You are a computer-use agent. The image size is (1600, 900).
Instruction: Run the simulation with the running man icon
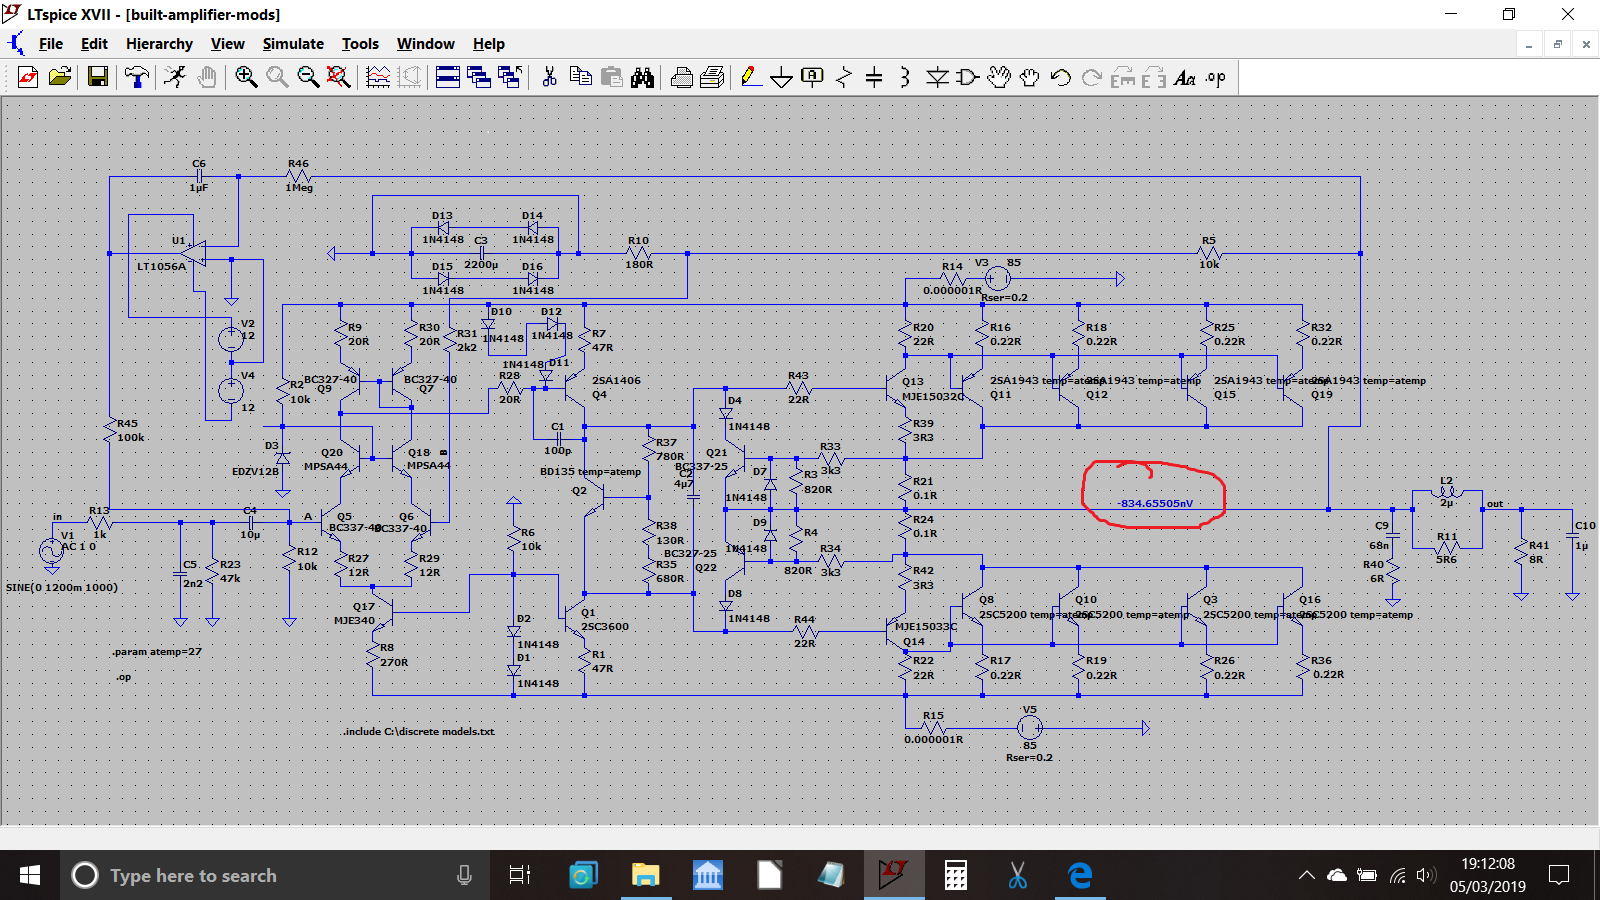(x=175, y=77)
